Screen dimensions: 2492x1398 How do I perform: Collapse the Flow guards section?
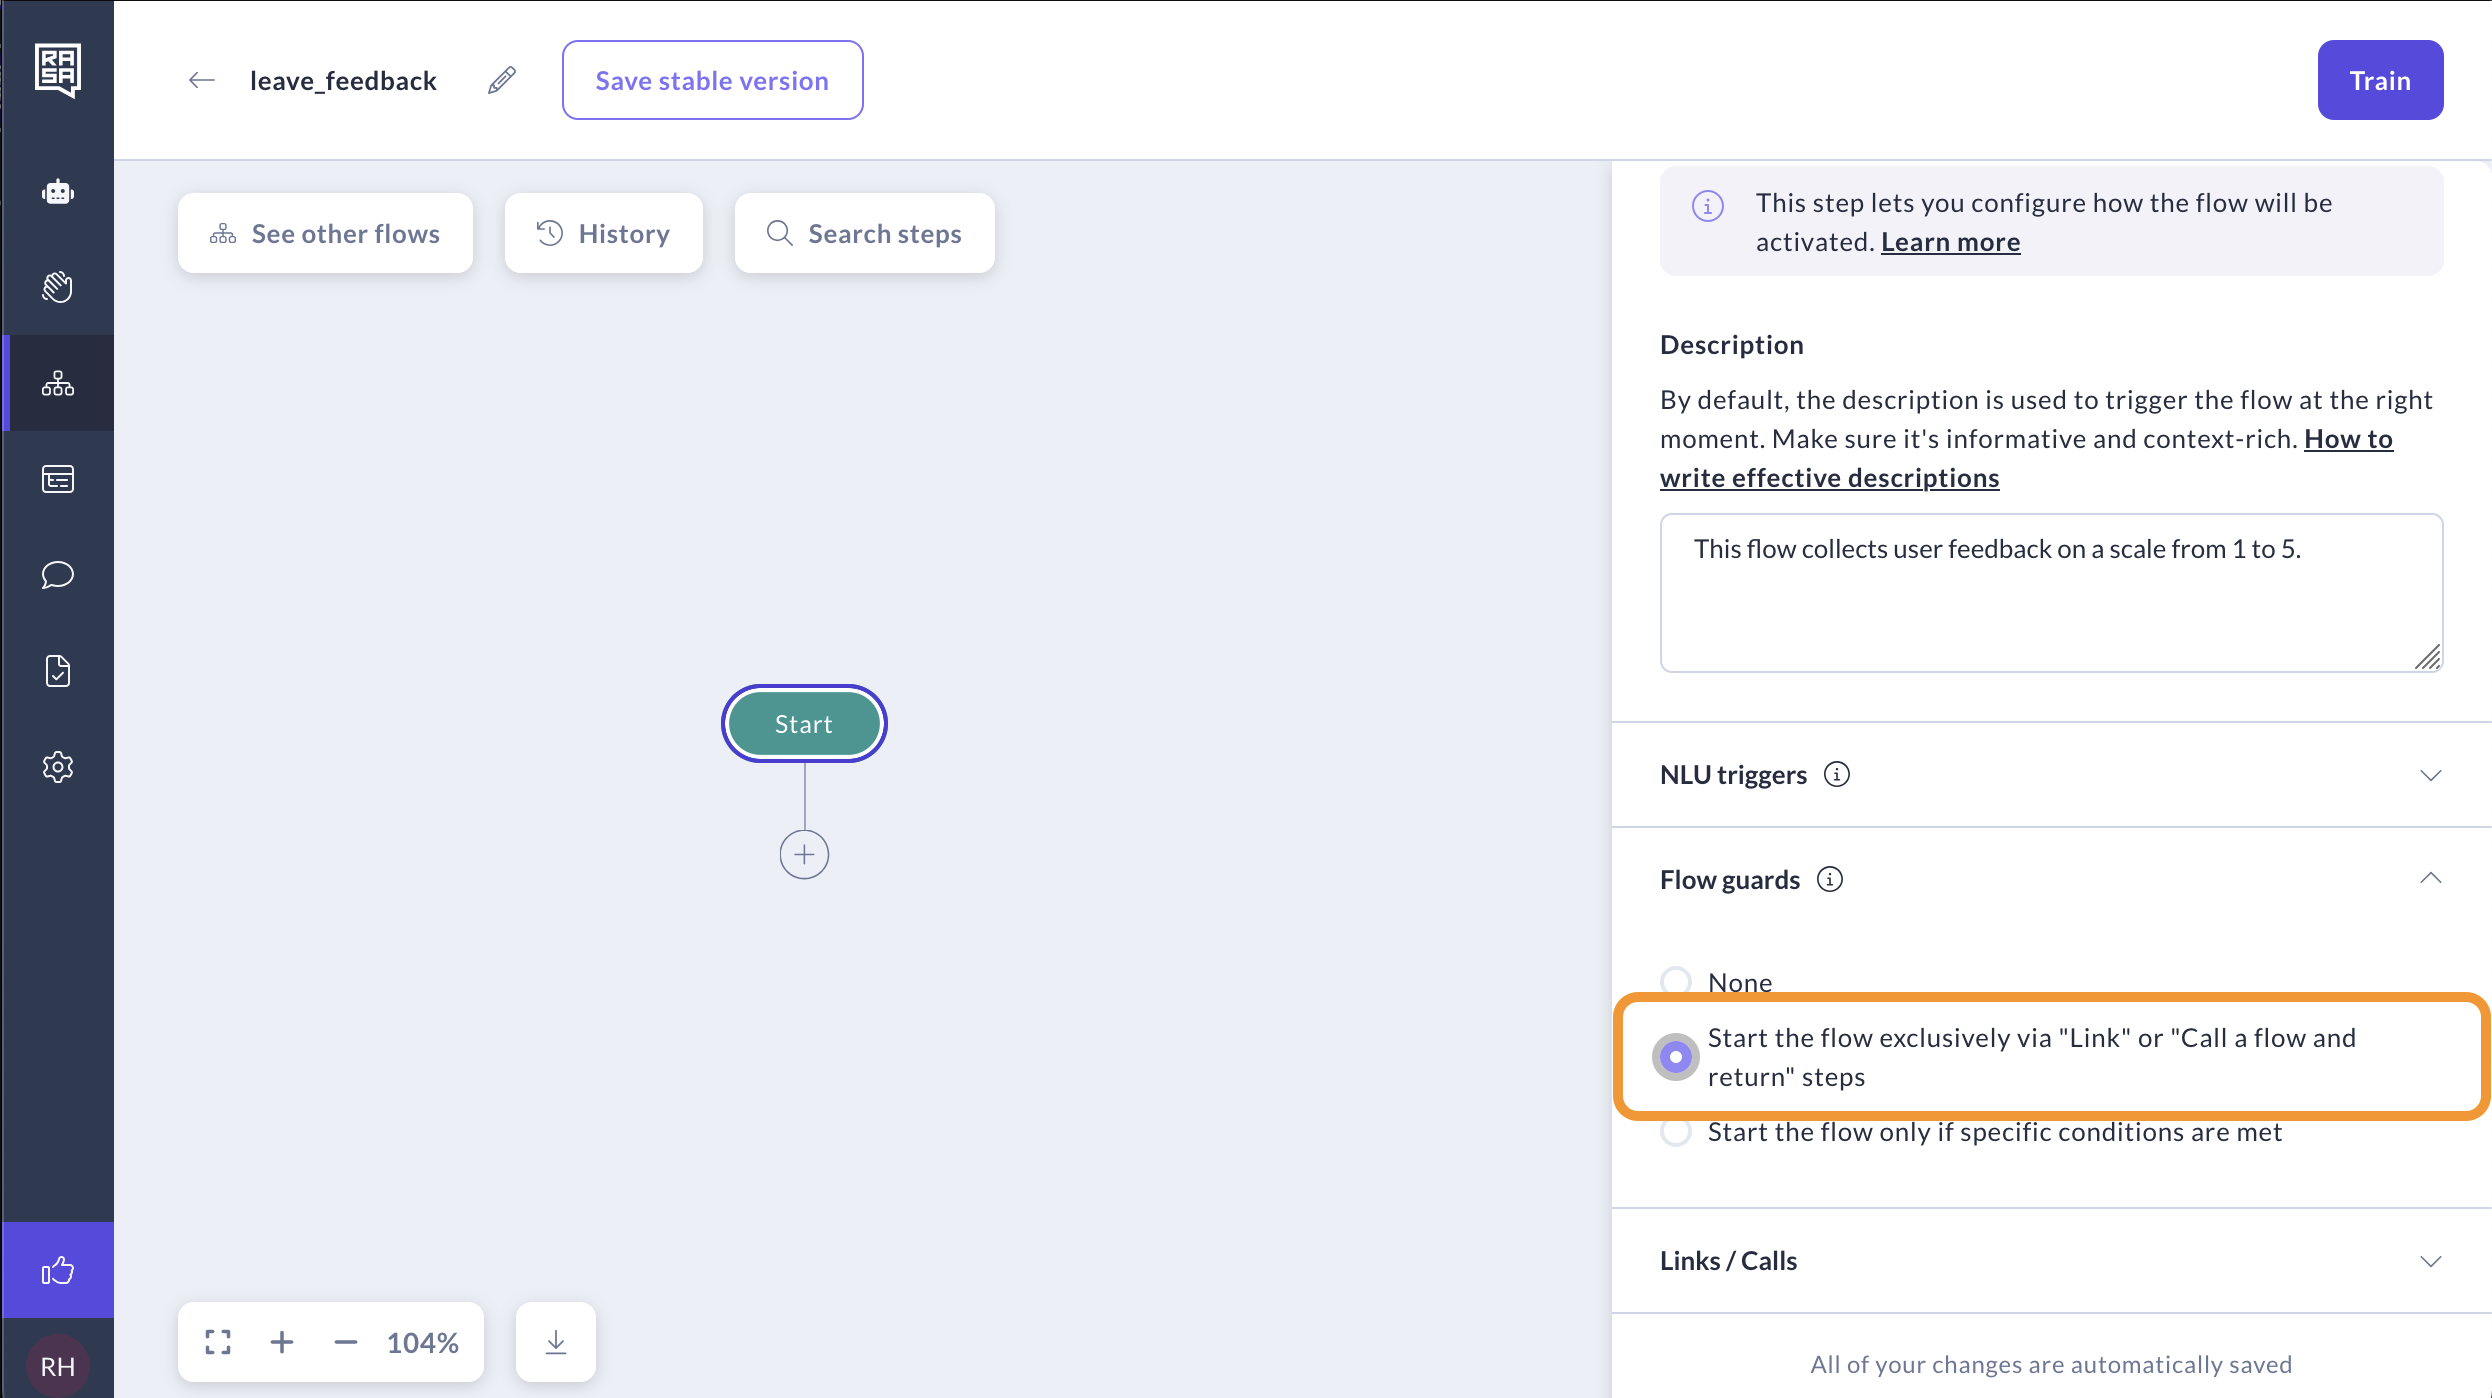(2430, 879)
